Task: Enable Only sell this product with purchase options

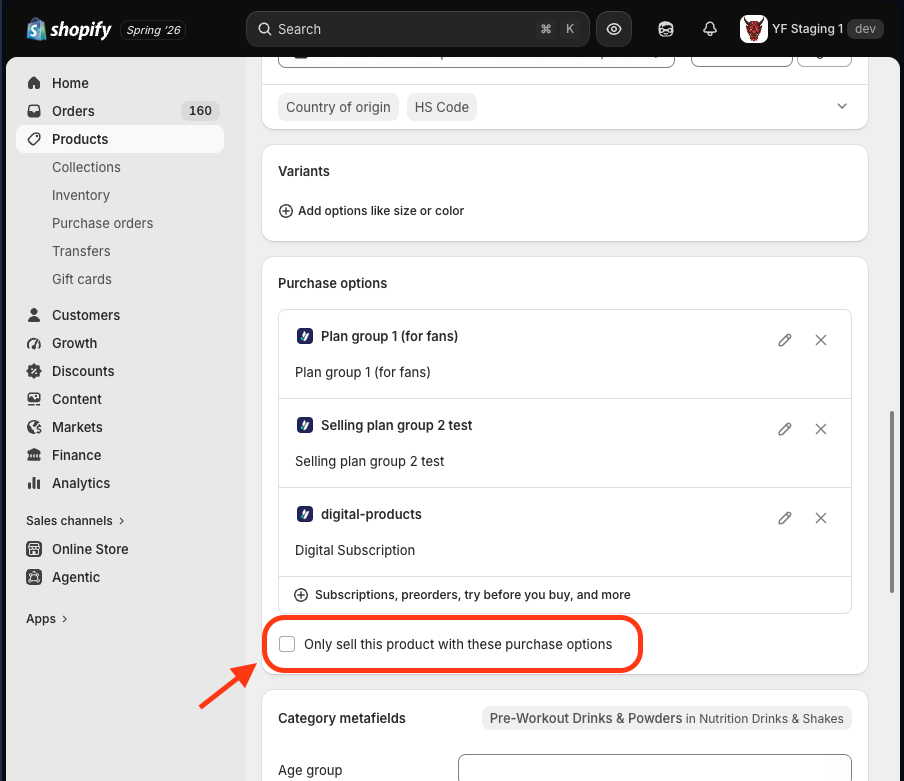Action: 287,644
